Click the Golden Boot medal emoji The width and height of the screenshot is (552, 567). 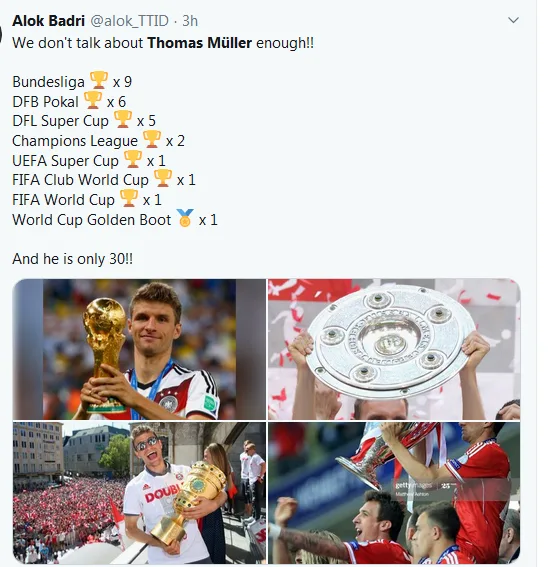(x=185, y=218)
